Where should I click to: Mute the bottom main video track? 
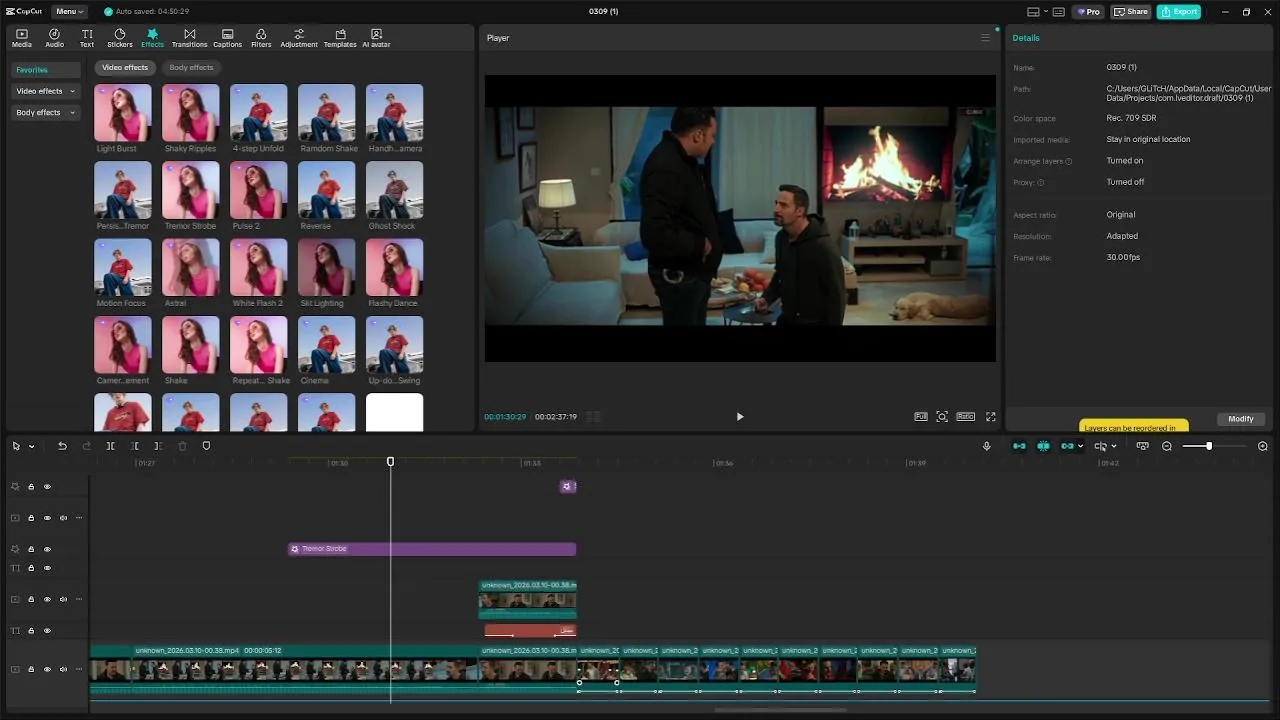click(x=63, y=670)
